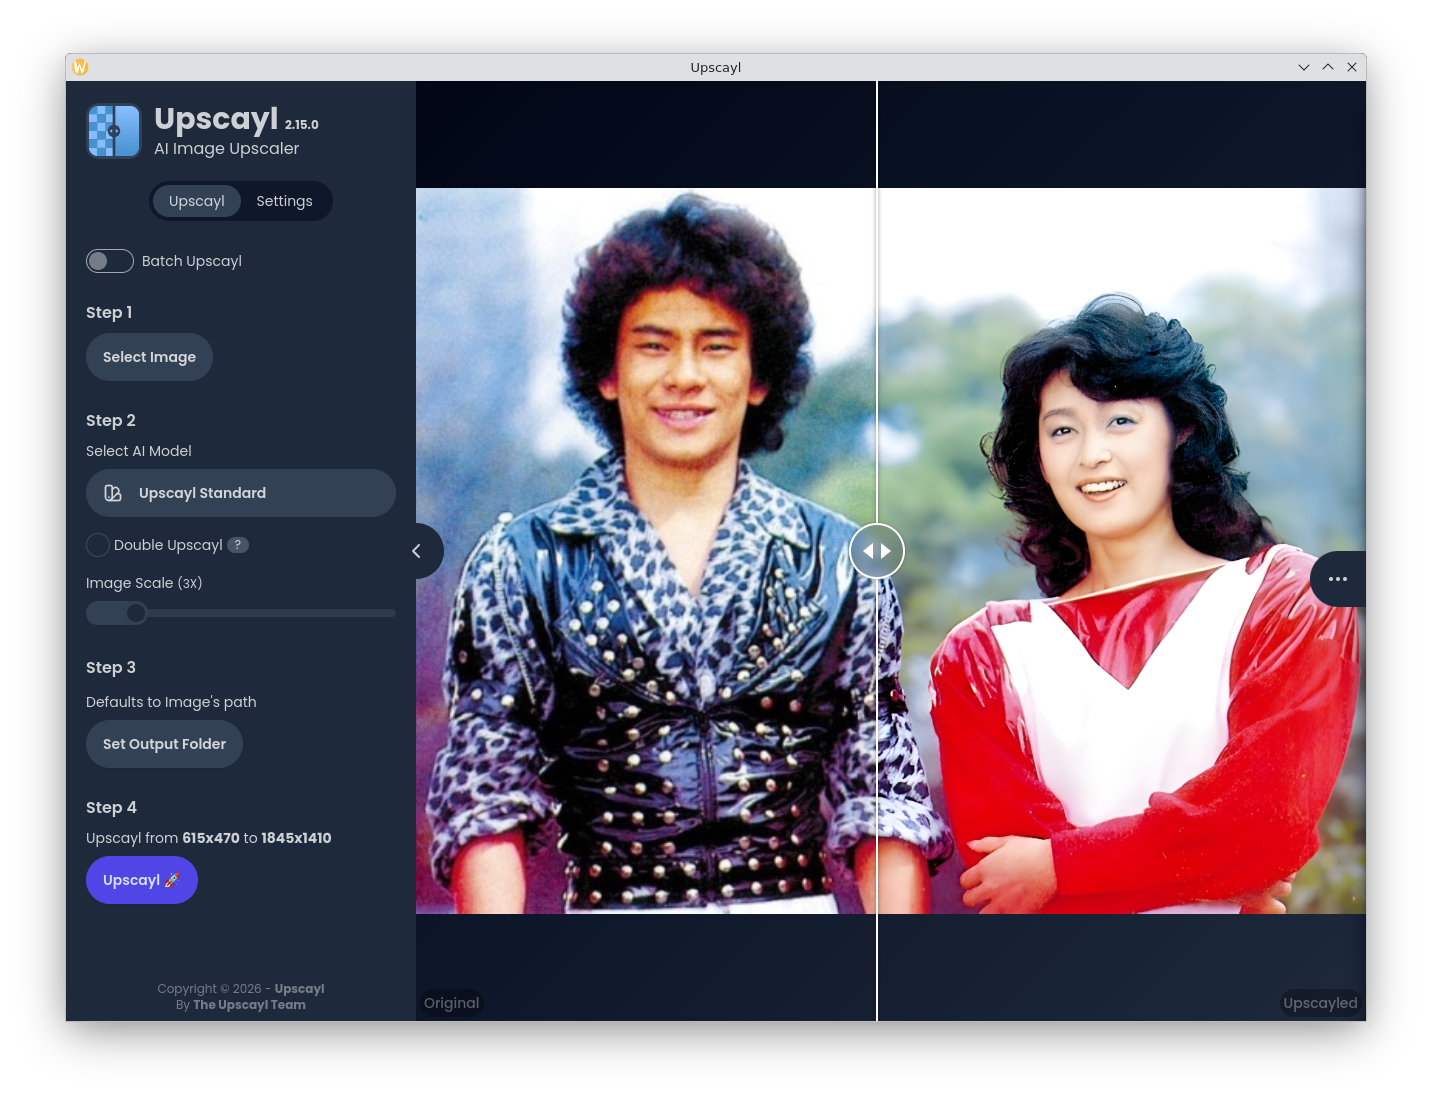Click the model icon in Upscayl Standard
1432x1099 pixels.
113,493
